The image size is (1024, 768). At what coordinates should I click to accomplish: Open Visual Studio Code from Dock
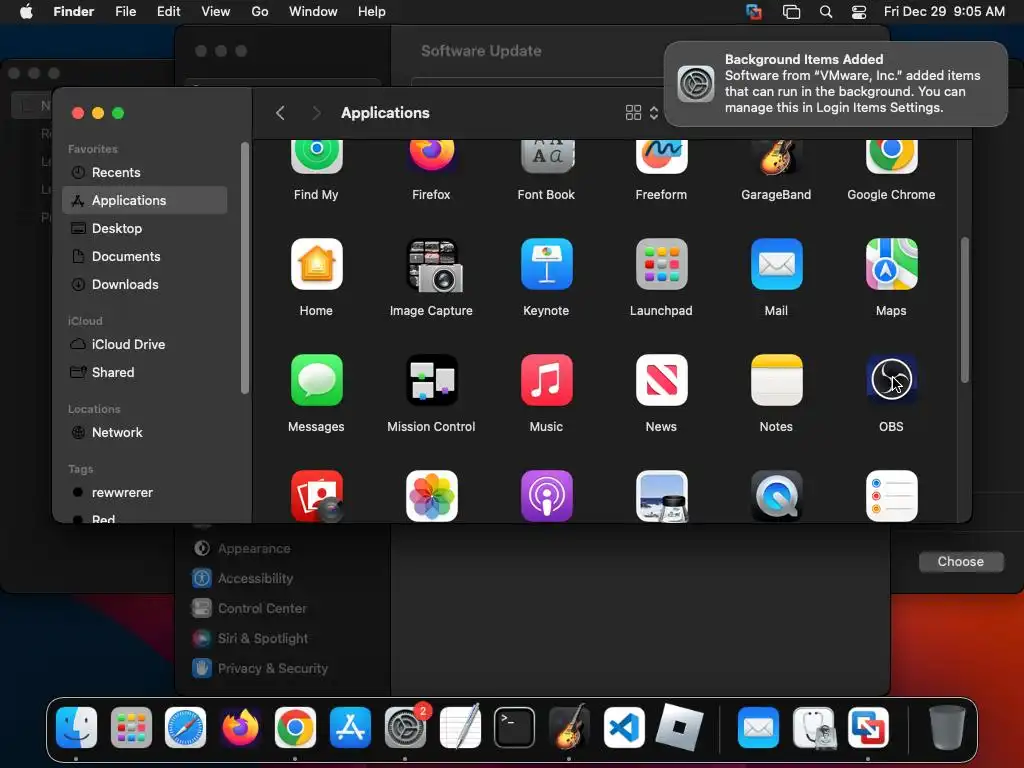tap(624, 728)
